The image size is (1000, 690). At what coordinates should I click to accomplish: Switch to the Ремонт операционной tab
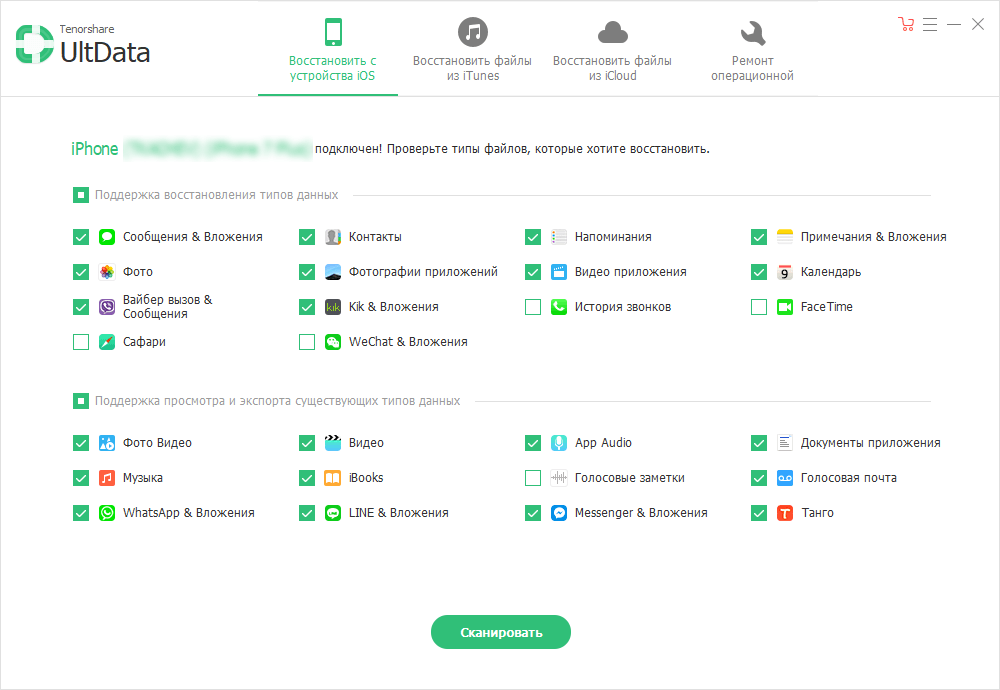(752, 50)
